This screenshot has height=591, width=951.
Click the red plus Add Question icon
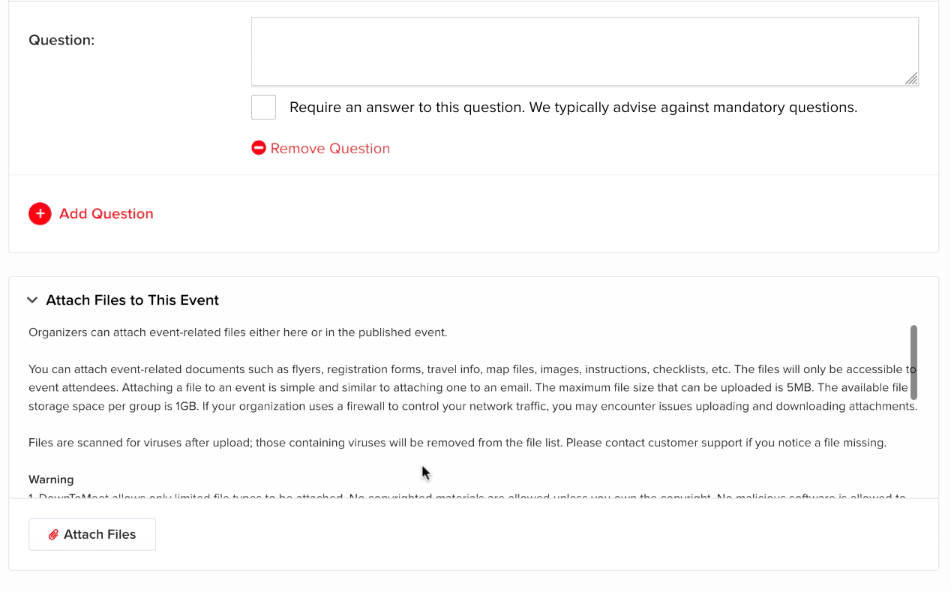tap(40, 213)
